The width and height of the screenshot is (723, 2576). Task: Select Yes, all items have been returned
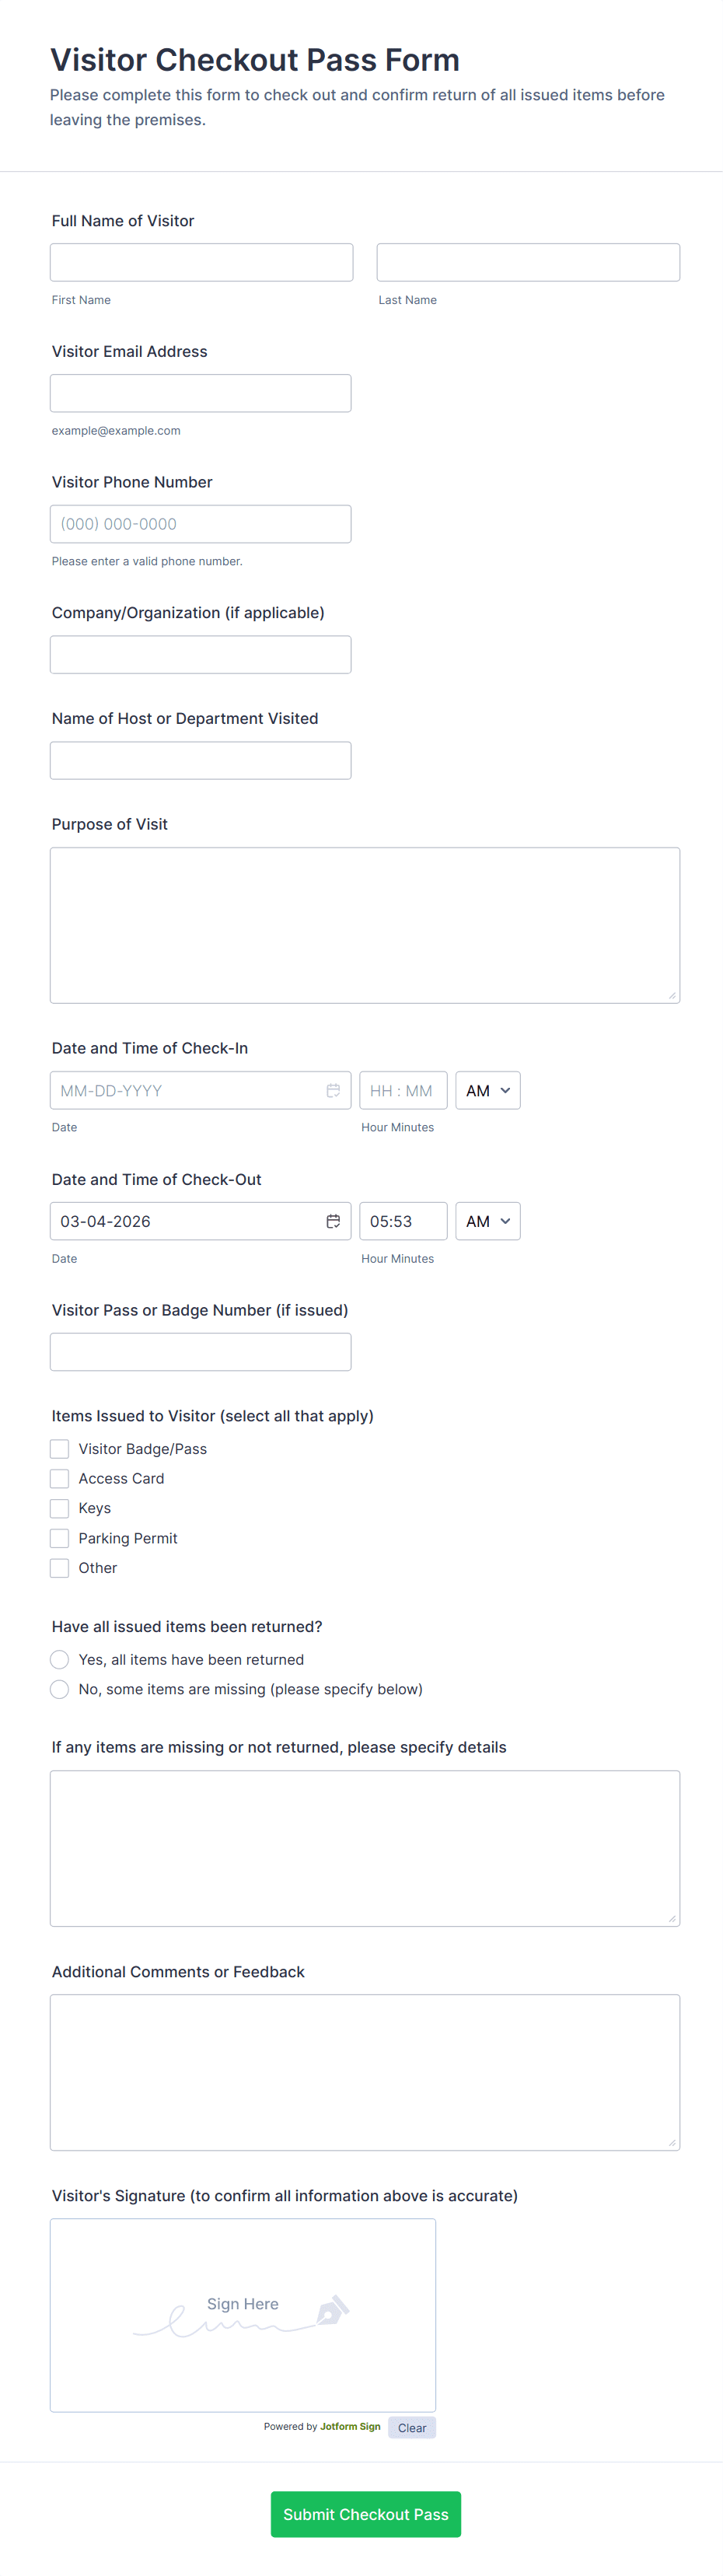point(60,1659)
